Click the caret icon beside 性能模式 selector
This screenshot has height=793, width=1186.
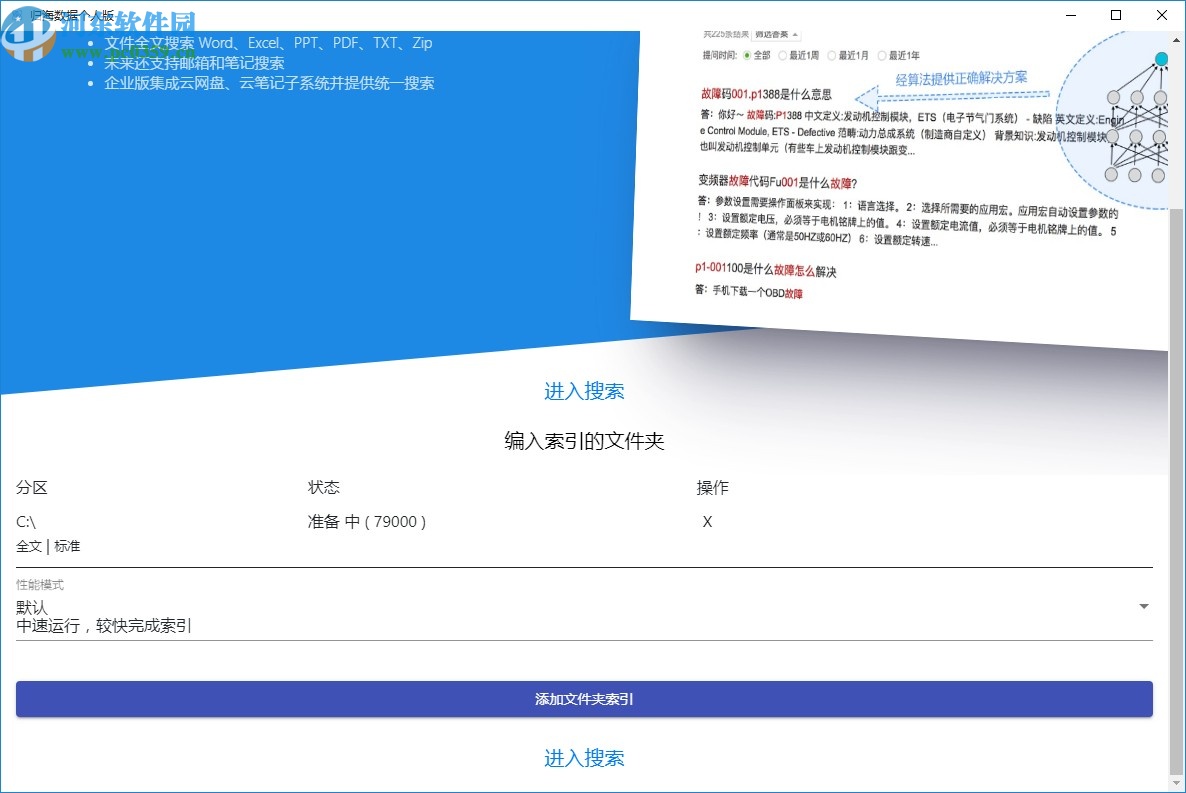click(1142, 606)
